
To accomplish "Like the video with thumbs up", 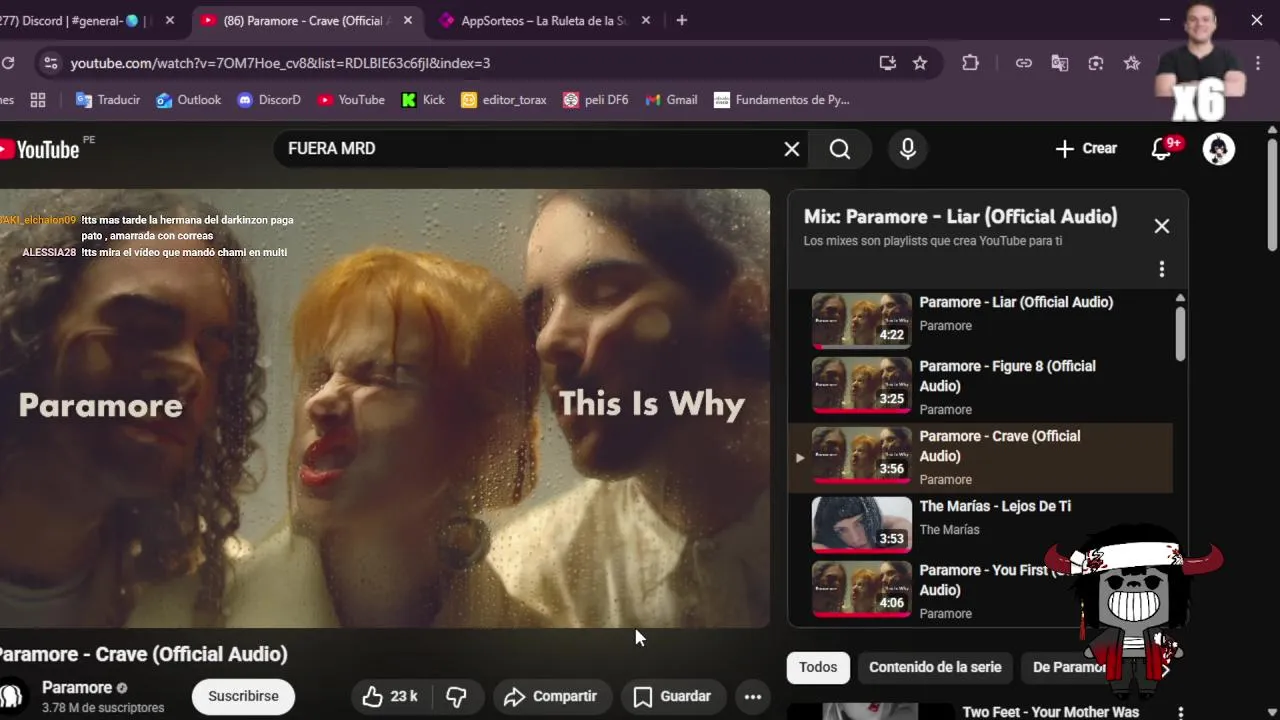I will pyautogui.click(x=390, y=697).
